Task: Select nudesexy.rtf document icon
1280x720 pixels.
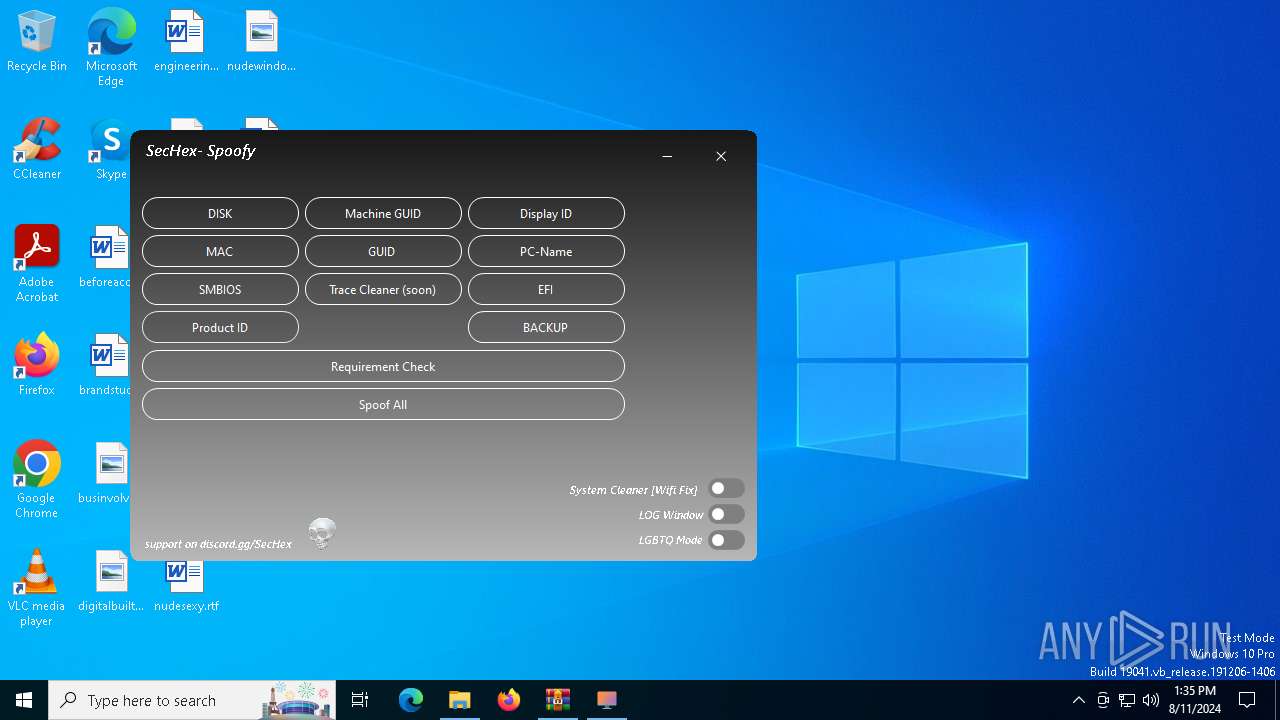Action: [186, 585]
